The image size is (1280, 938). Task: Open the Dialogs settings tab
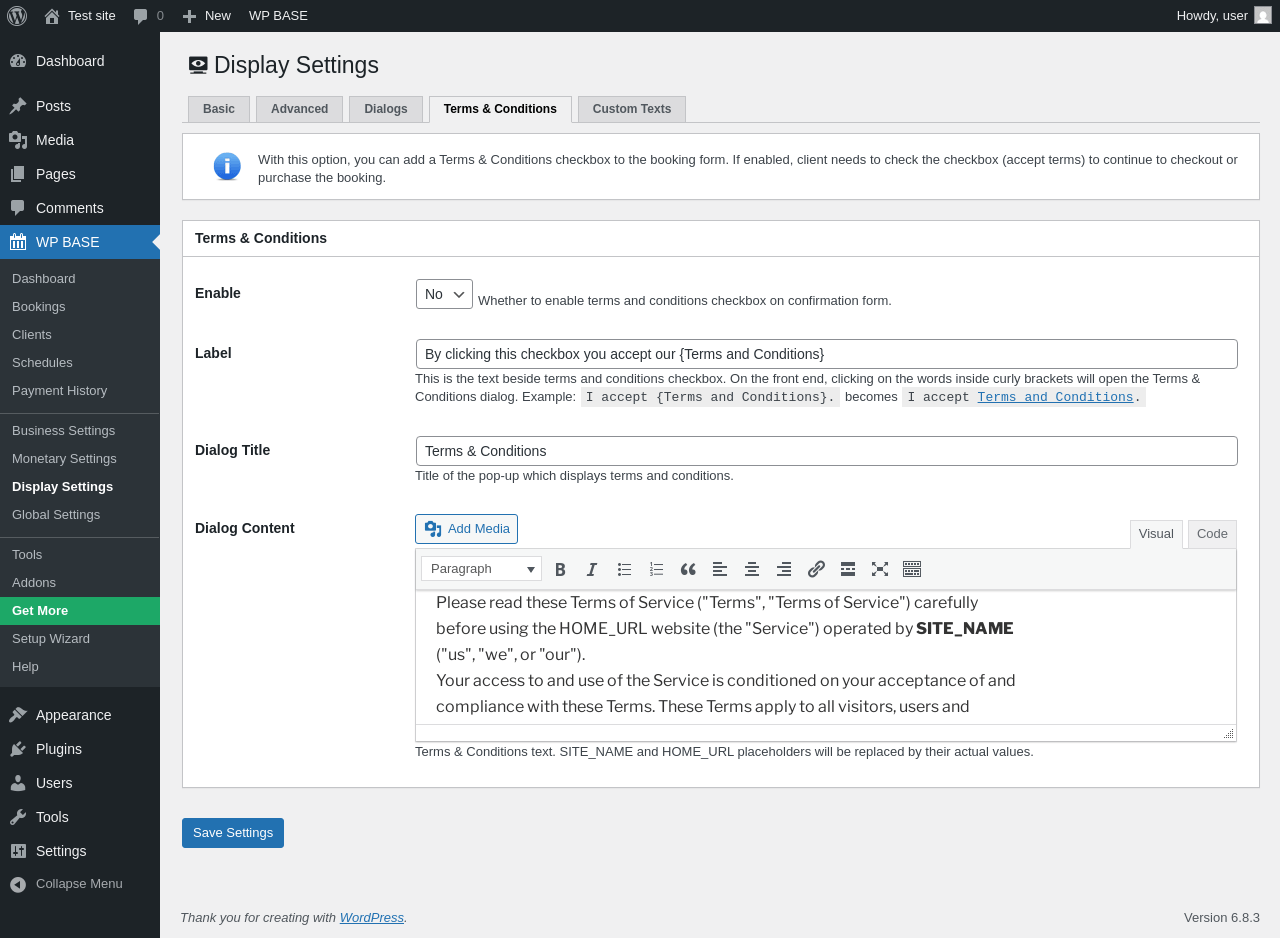pos(385,109)
